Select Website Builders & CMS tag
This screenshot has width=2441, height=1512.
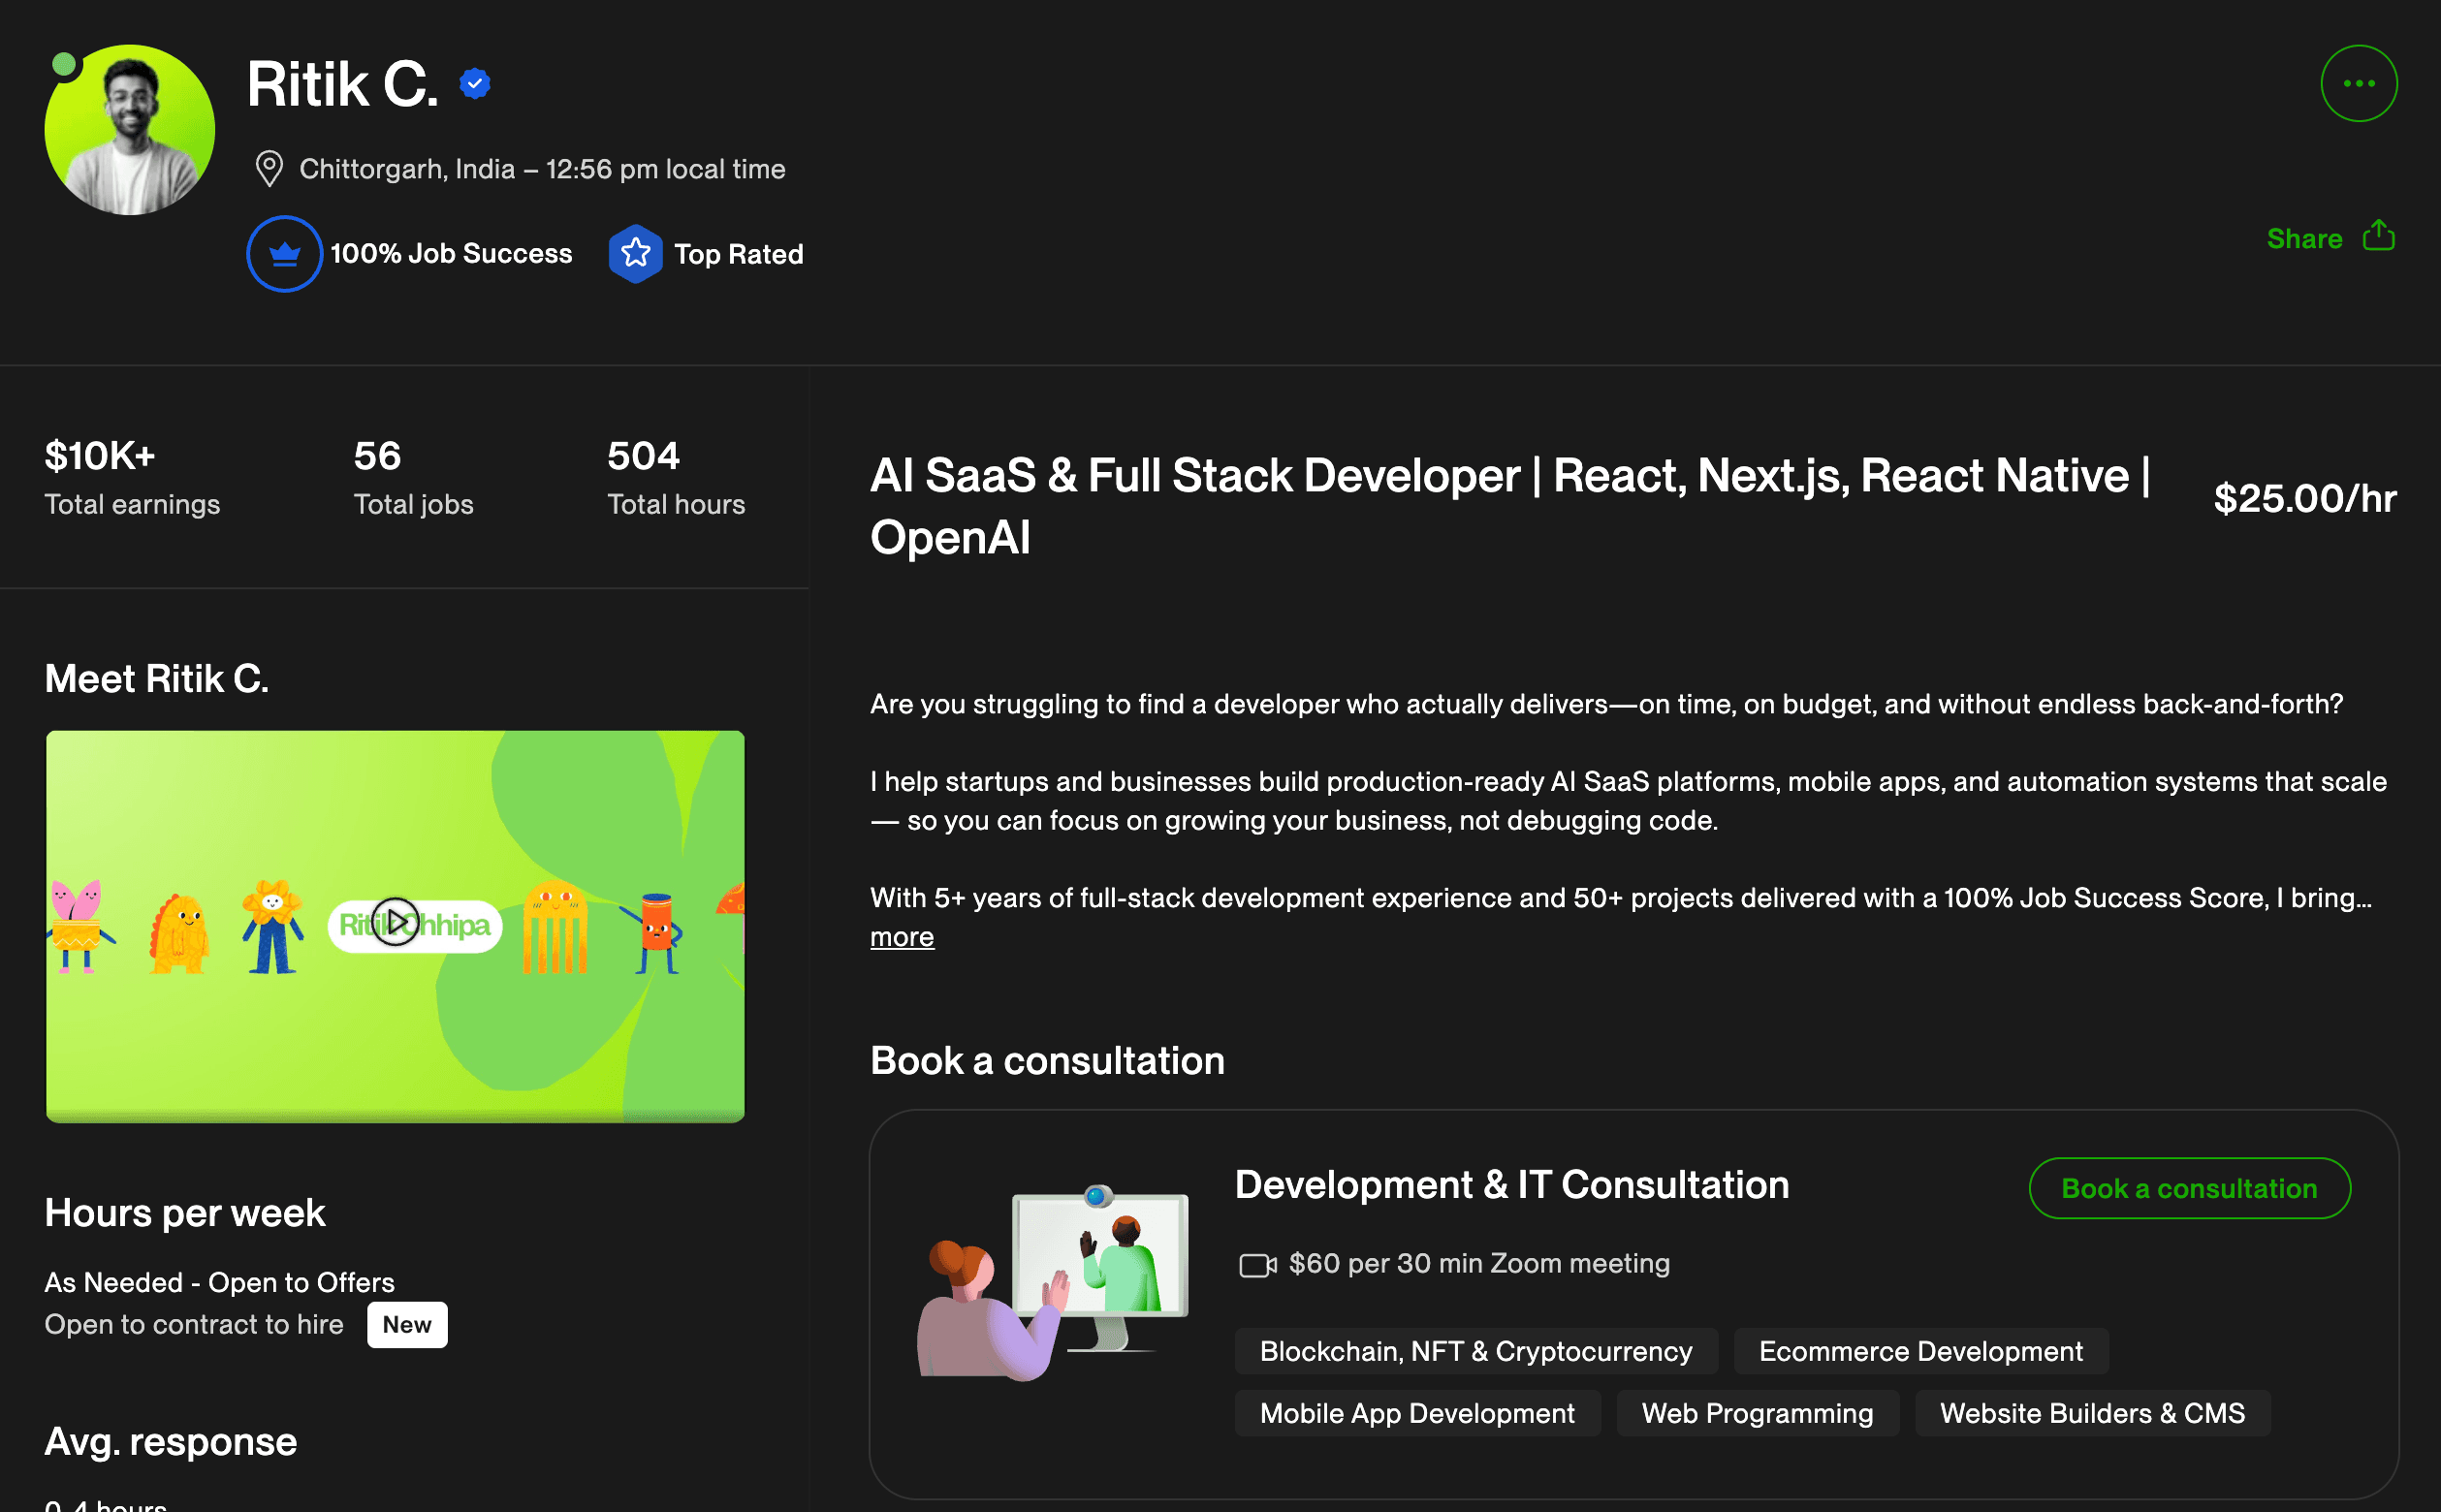point(2092,1413)
